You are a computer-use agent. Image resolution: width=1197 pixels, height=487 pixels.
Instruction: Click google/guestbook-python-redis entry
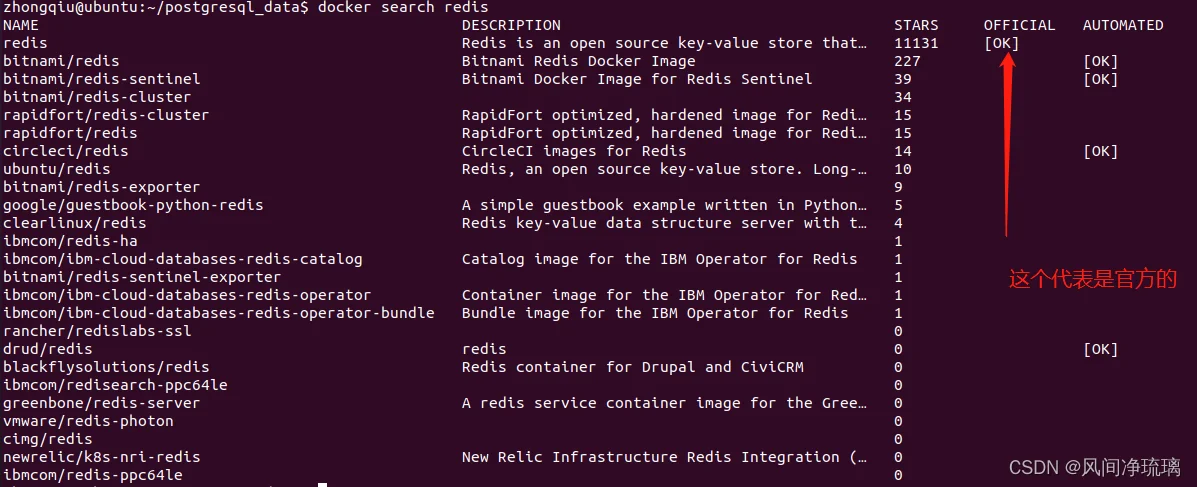point(133,205)
